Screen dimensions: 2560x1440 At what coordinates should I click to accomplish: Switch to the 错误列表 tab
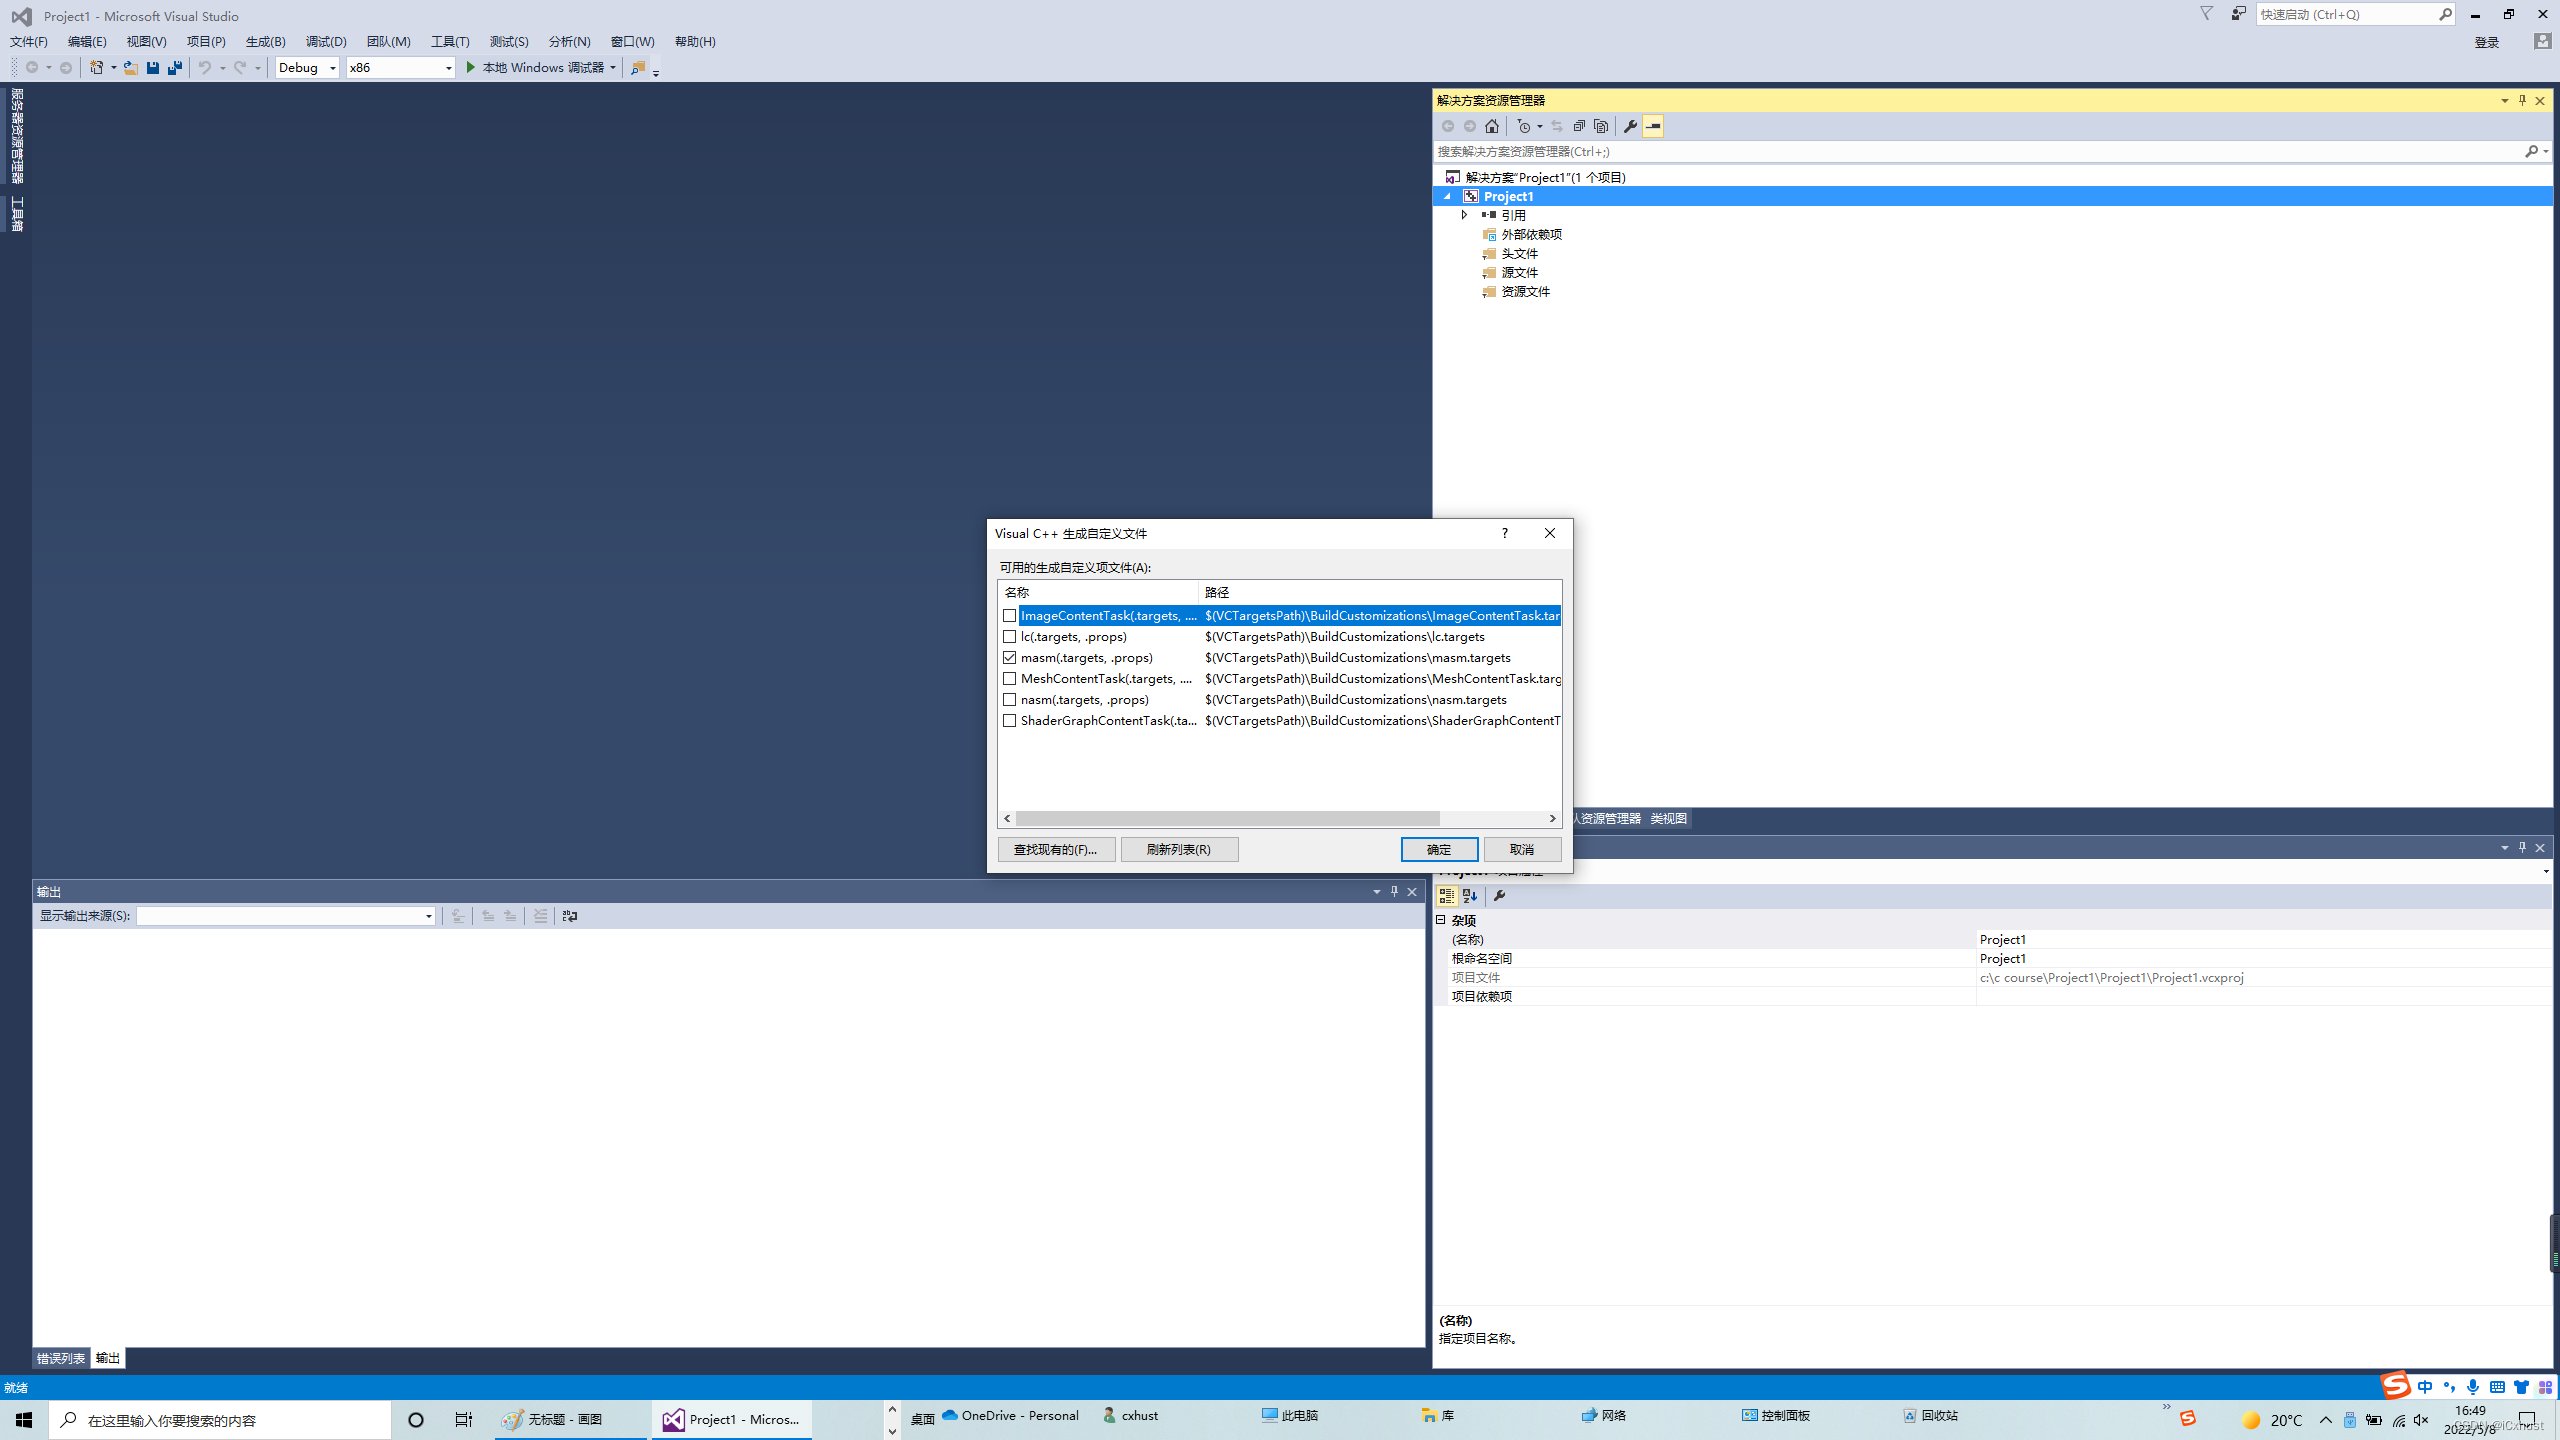coord(60,1358)
